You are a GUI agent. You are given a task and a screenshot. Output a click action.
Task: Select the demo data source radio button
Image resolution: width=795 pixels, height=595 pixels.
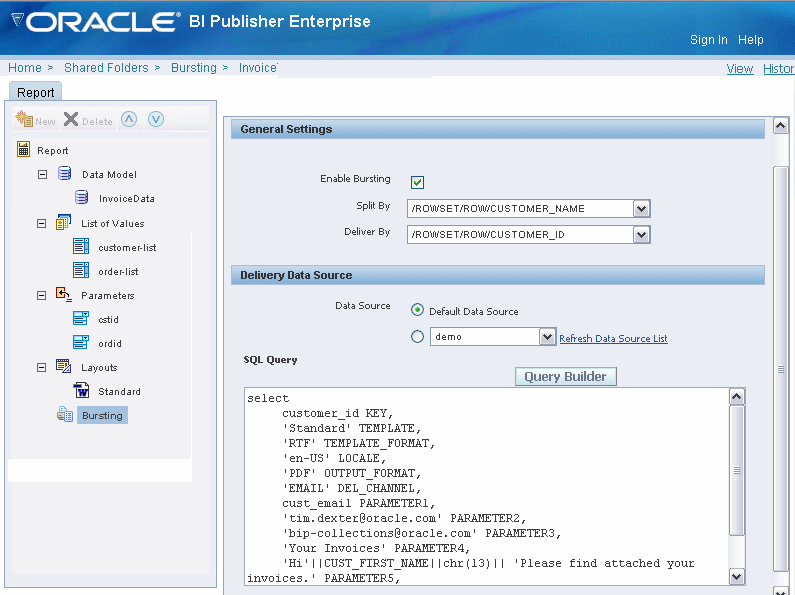point(417,337)
